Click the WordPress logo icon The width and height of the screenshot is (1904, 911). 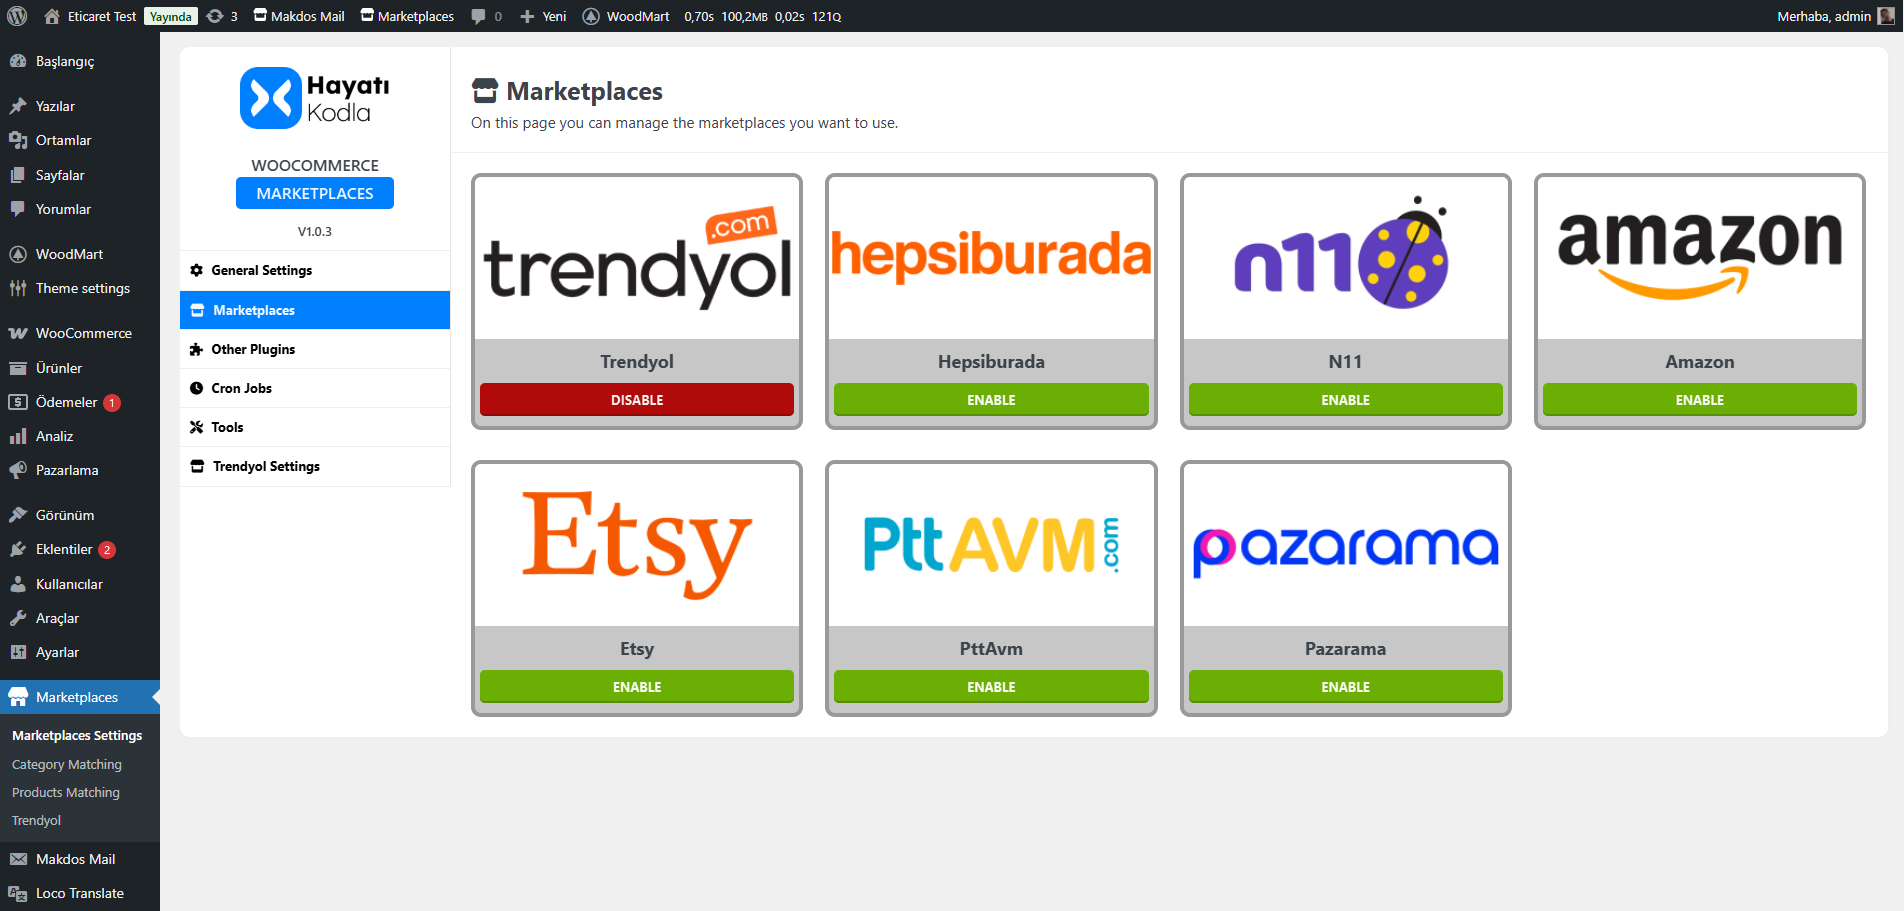[17, 16]
